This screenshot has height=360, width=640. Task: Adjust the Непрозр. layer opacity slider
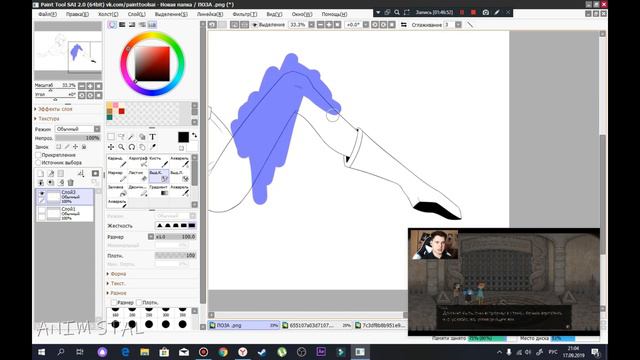tap(78, 138)
